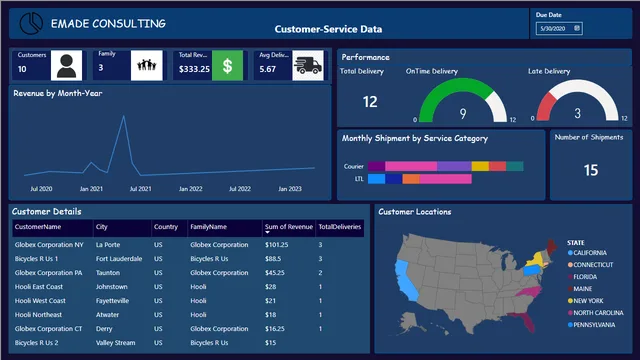This screenshot has height=360, width=640.
Task: Click the Valley Stream city cell
Action: pyautogui.click(x=116, y=343)
